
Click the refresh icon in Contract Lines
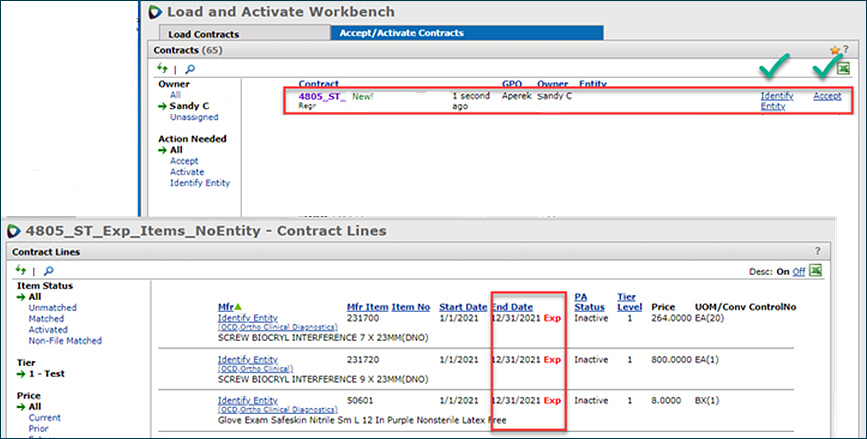coord(21,270)
